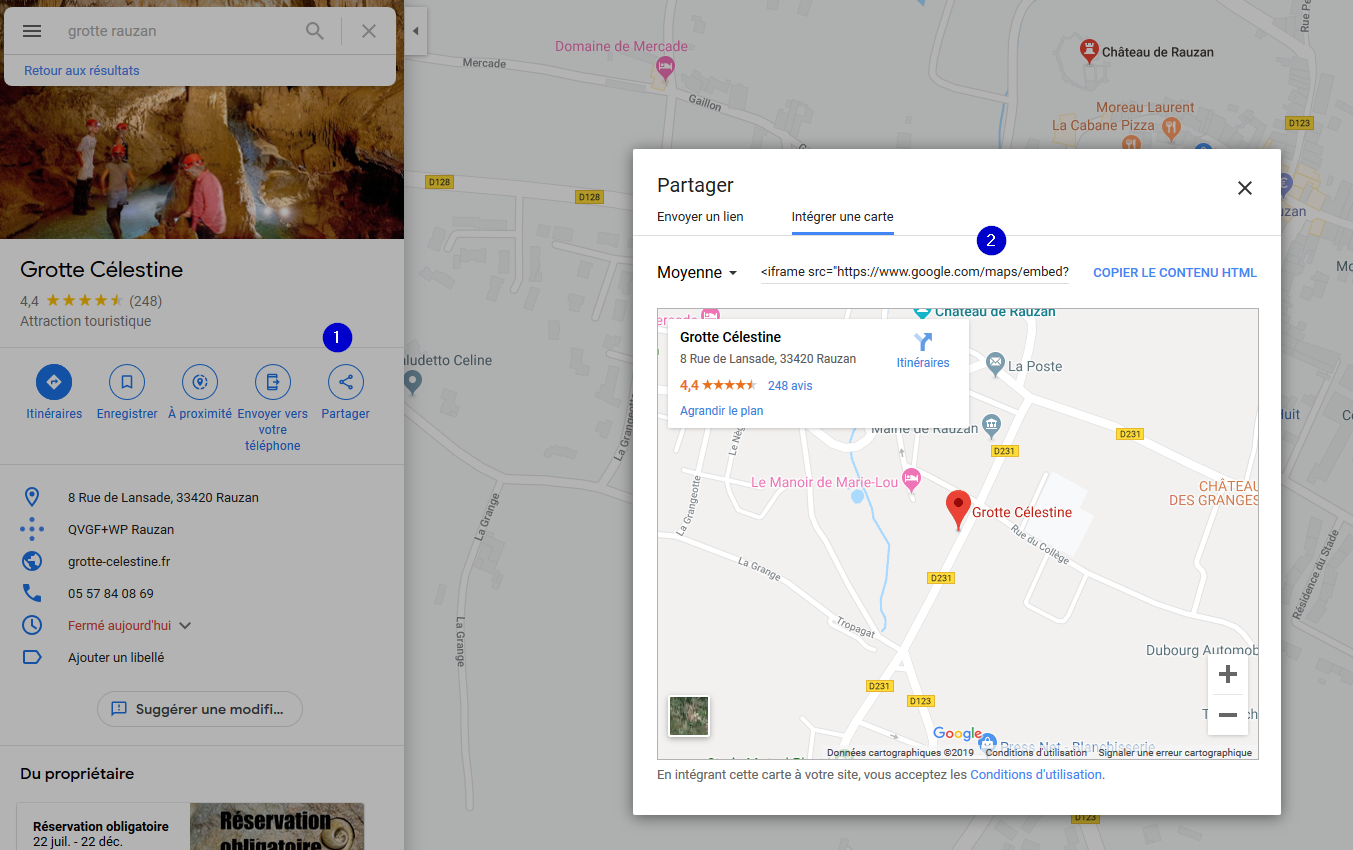This screenshot has height=850, width=1353.
Task: Click Le Manoir de Marie-Lou hotel marker
Action: pyautogui.click(x=910, y=481)
